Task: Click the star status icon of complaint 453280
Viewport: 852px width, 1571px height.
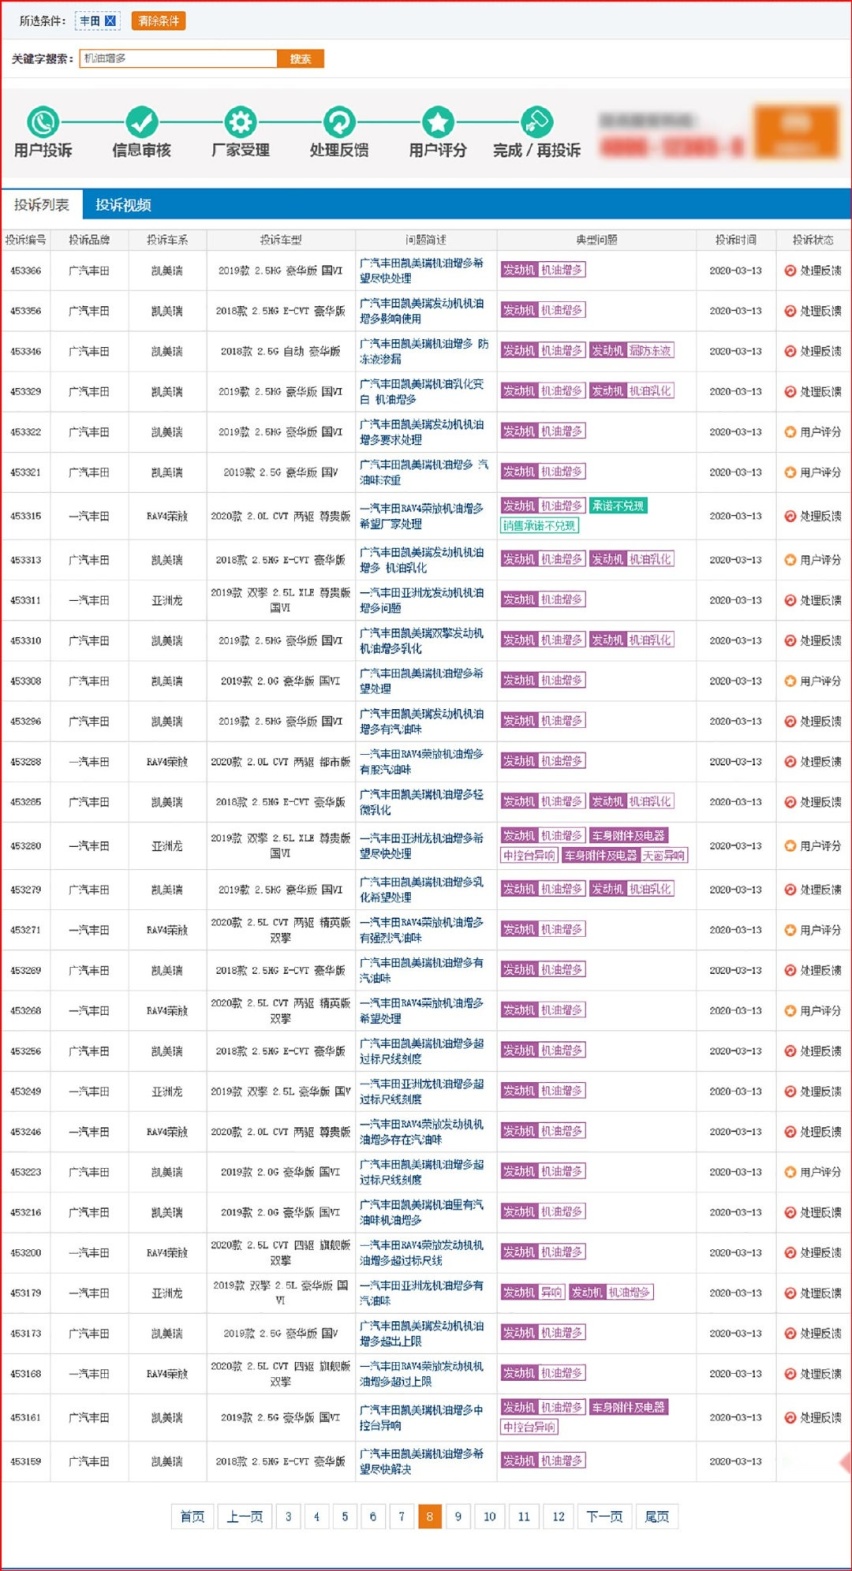Action: pyautogui.click(x=790, y=846)
